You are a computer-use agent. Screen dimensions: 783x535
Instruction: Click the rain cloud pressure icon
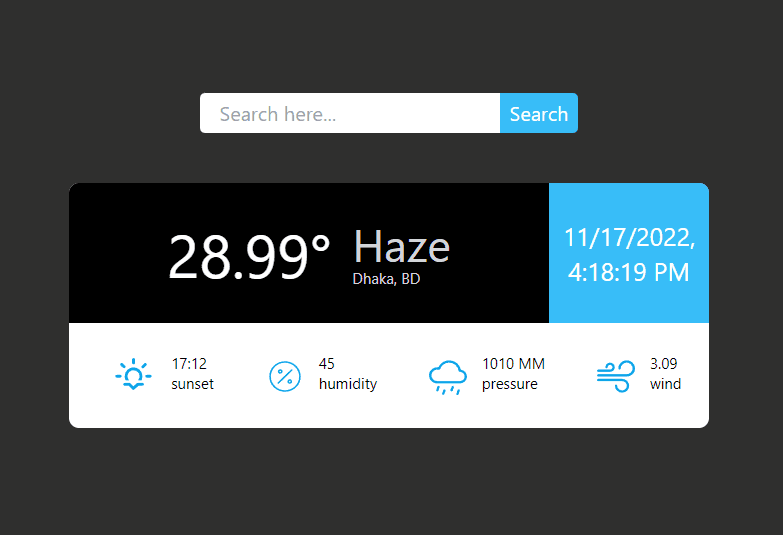pos(447,376)
